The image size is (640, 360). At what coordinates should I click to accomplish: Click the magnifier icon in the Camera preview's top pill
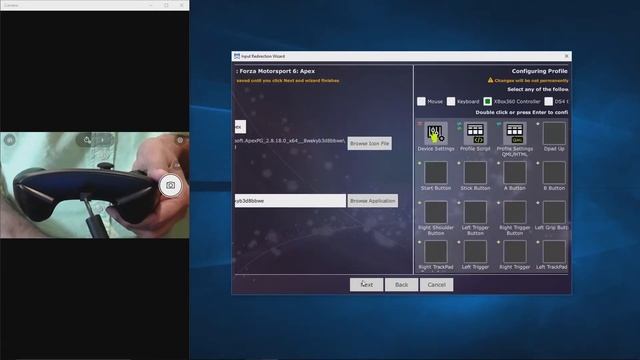click(x=87, y=140)
